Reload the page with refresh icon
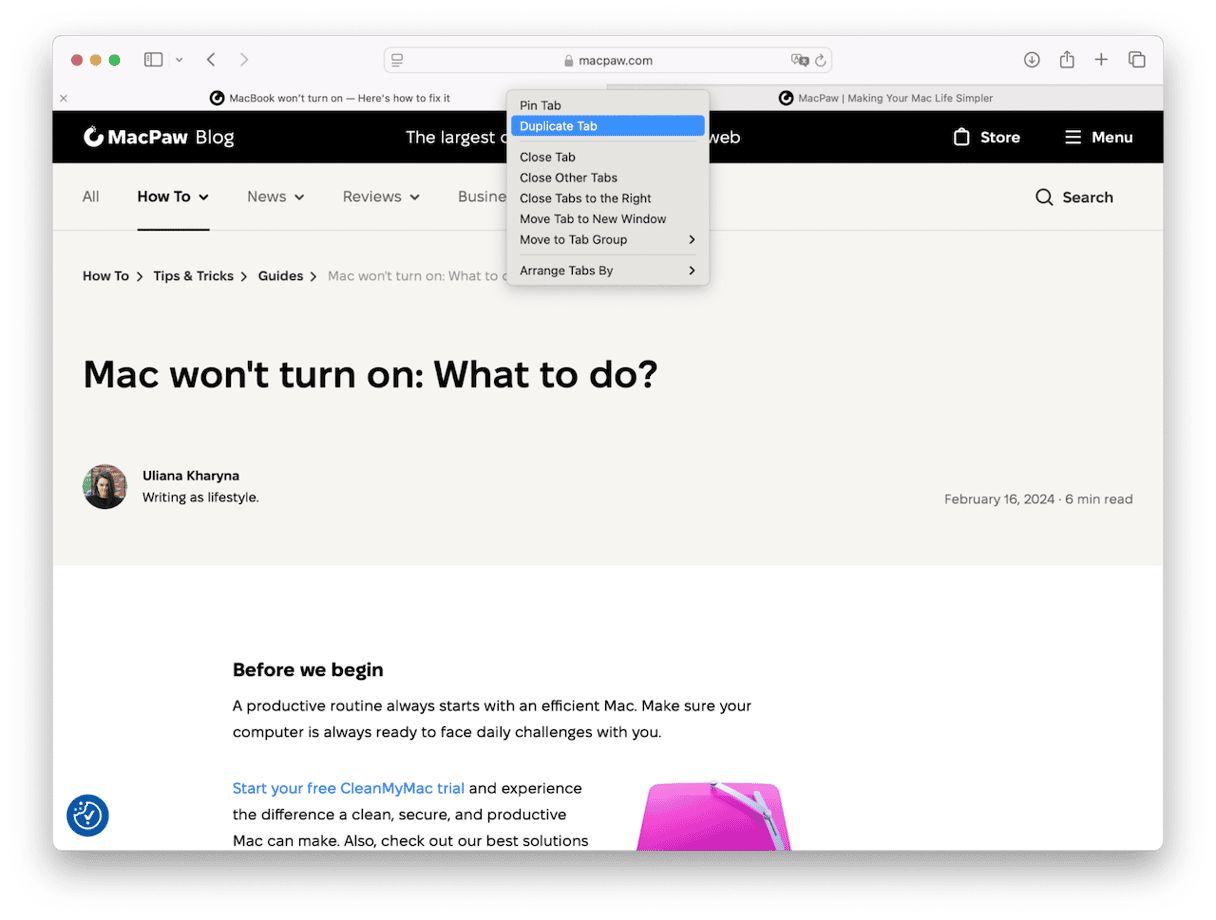The width and height of the screenshot is (1216, 920). pos(820,61)
